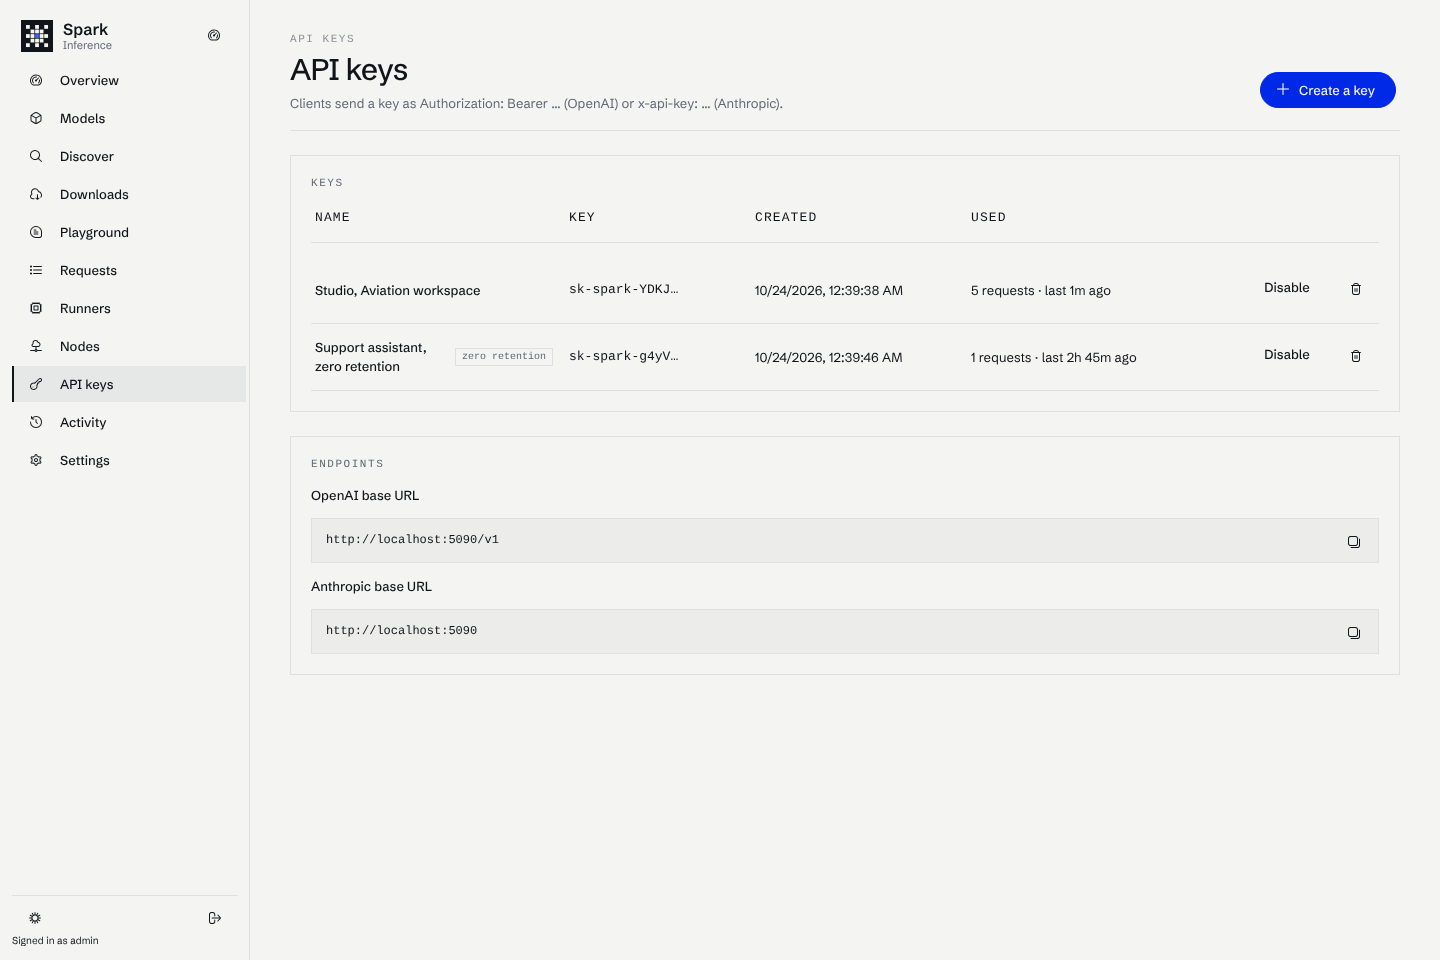Delete the Studio, Aviation workspace key
The image size is (1440, 960).
pyautogui.click(x=1356, y=289)
